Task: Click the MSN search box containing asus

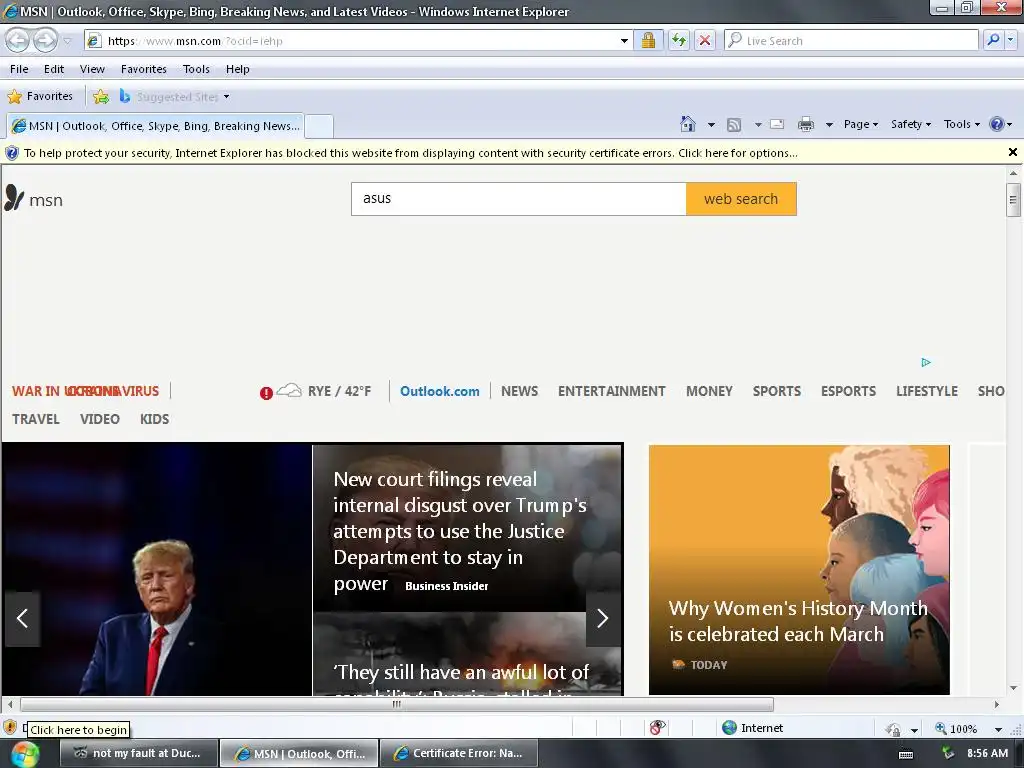Action: point(519,199)
